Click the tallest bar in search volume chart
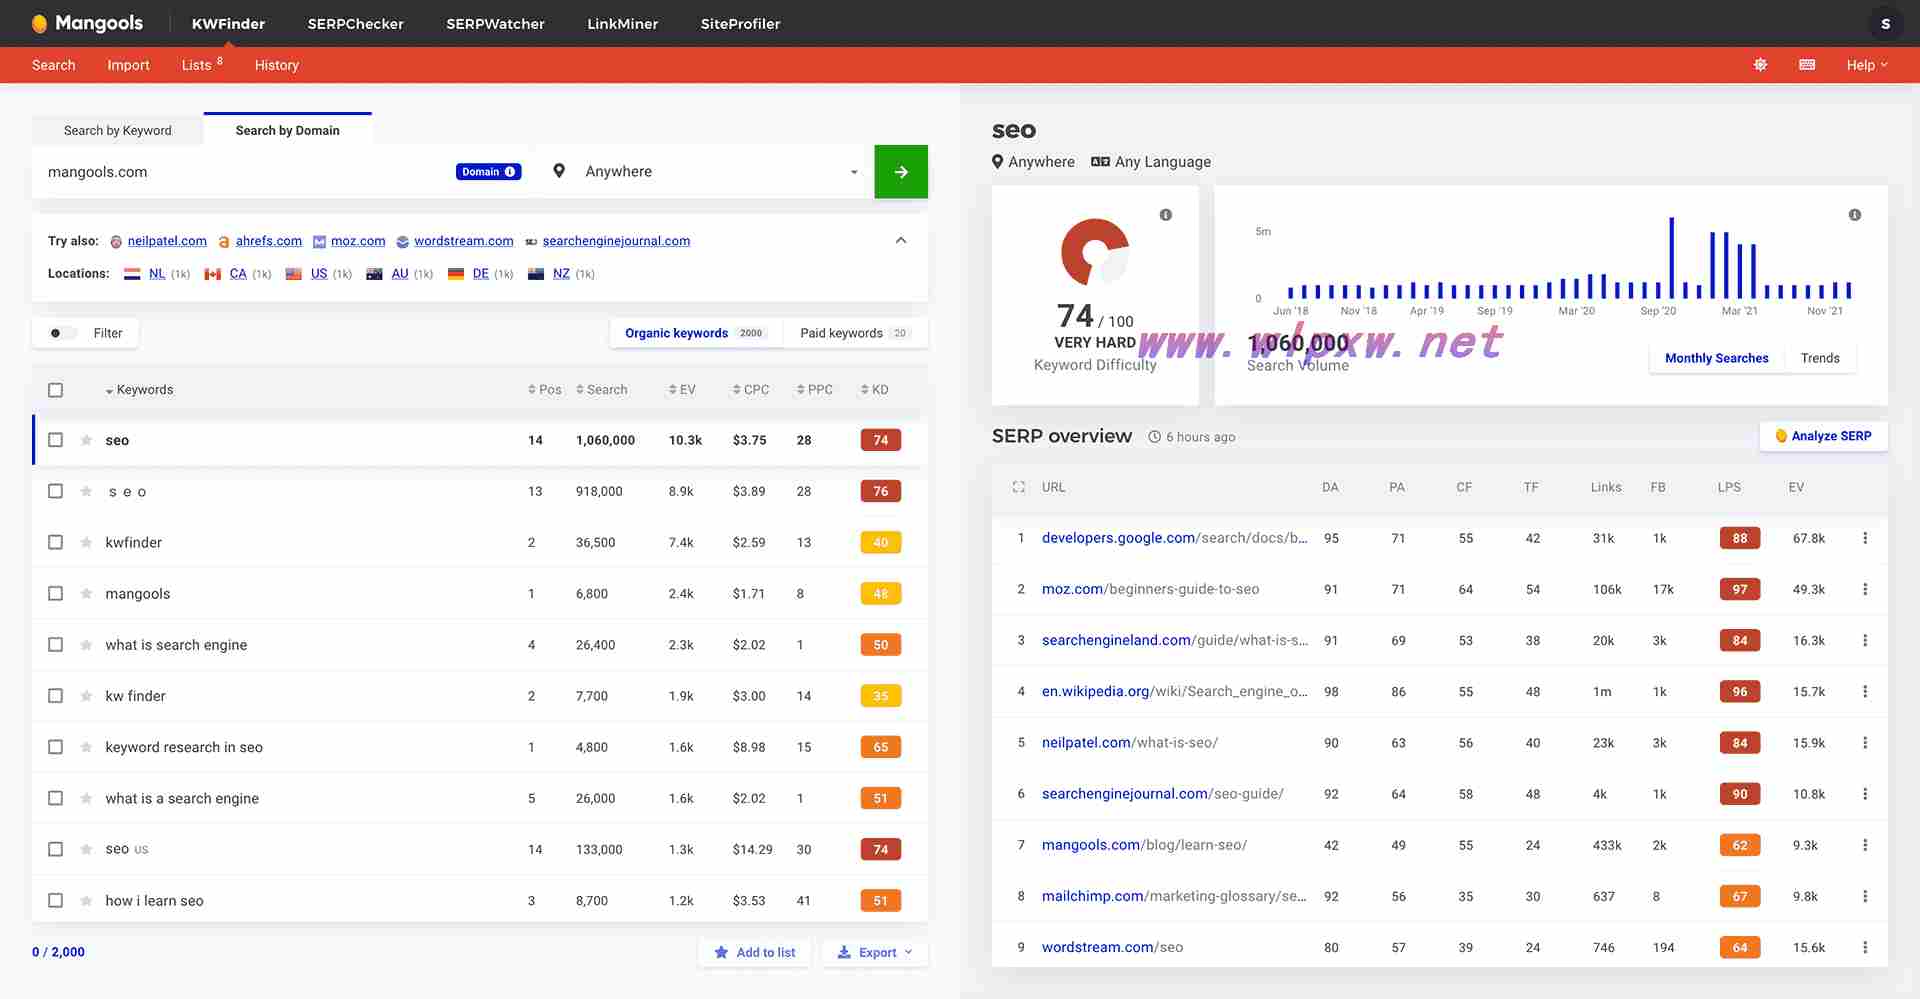The image size is (1920, 999). pos(1671,258)
